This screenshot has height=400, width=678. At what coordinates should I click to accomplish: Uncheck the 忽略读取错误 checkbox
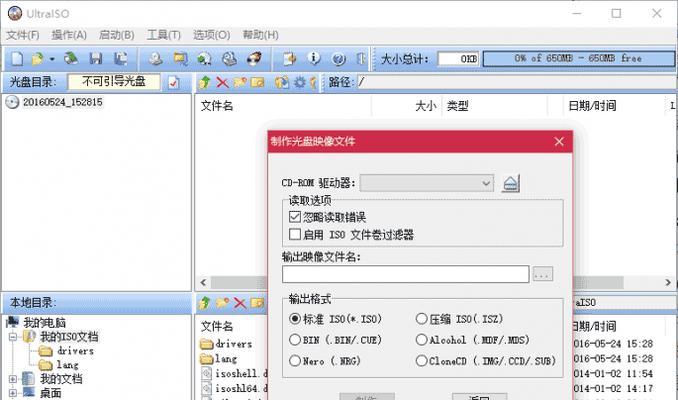[295, 217]
